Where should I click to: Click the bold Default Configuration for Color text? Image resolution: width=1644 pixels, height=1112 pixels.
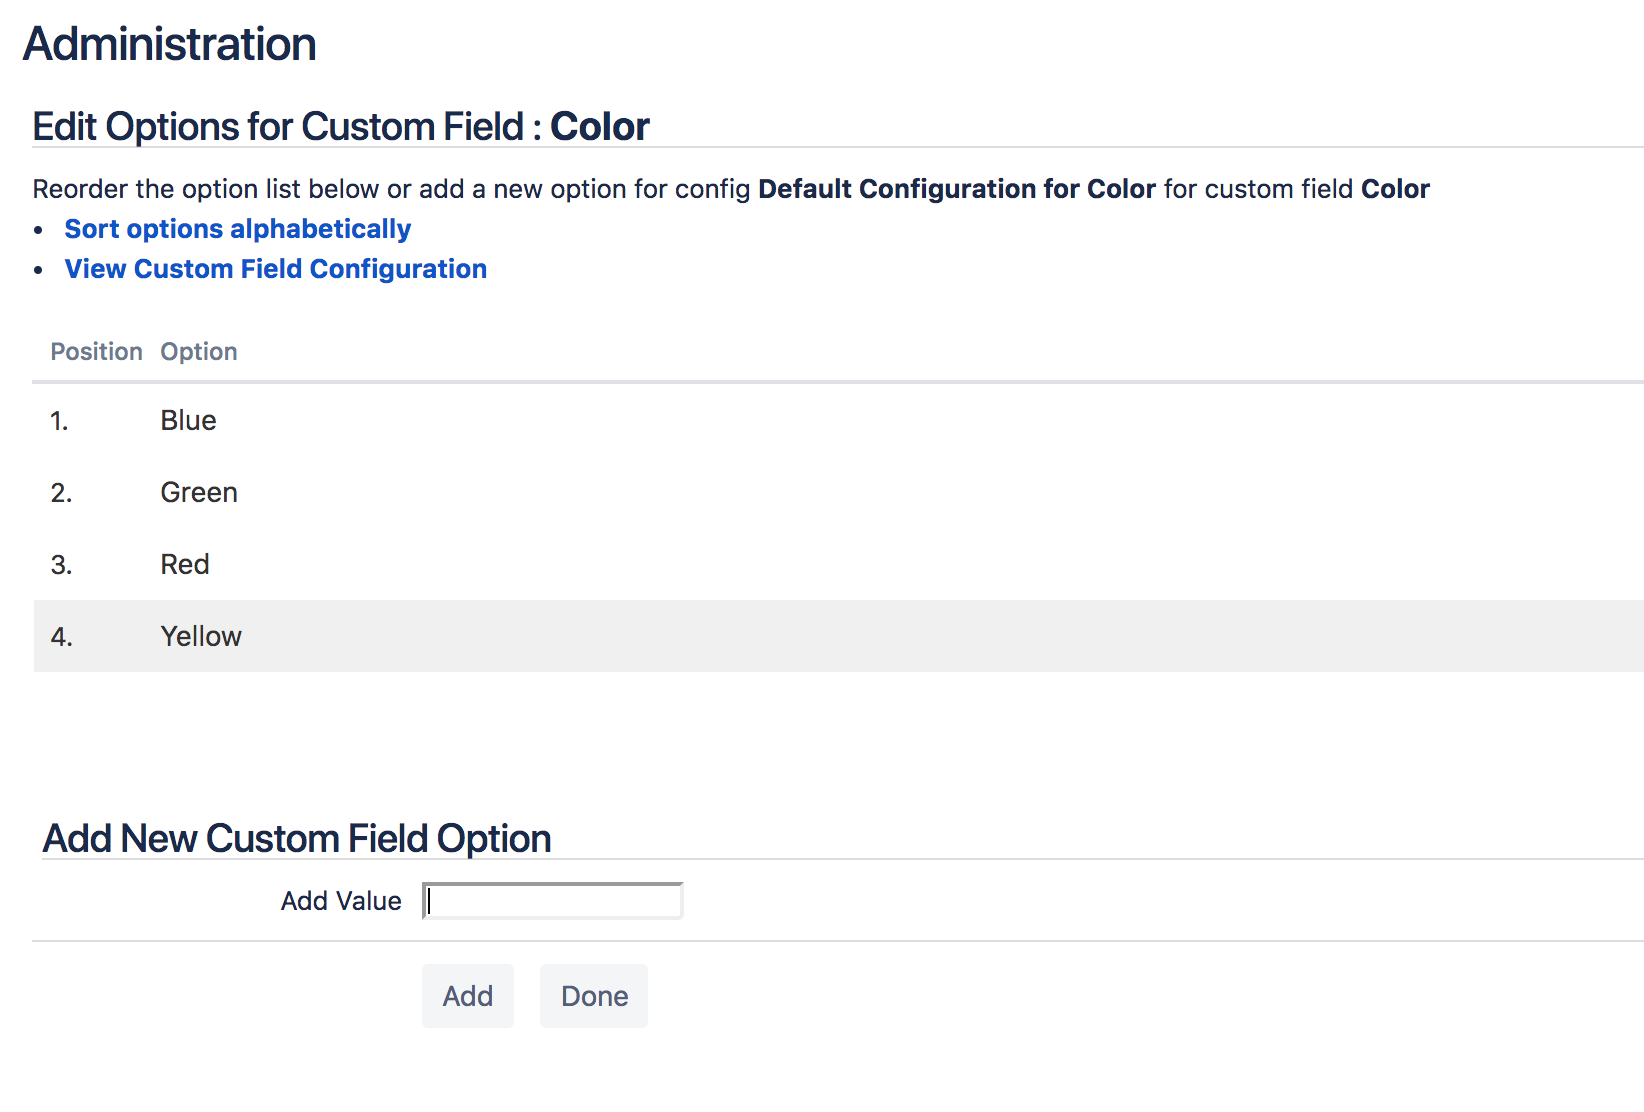[956, 189]
